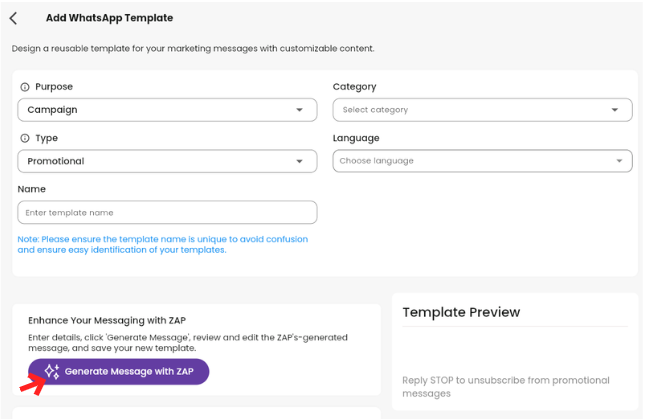Click the Name label above the template field
Screen dimensions: 646x419
point(32,189)
